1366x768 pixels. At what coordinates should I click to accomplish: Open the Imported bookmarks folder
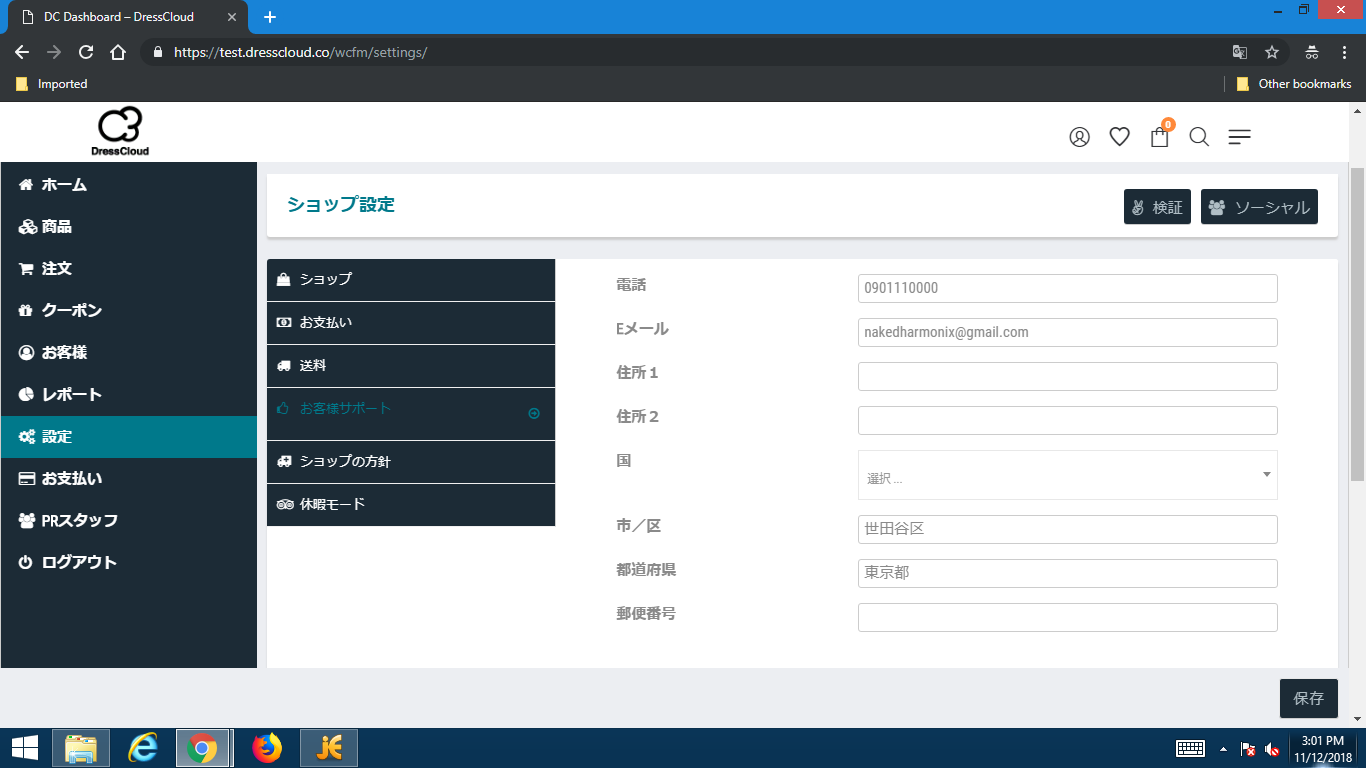point(52,84)
